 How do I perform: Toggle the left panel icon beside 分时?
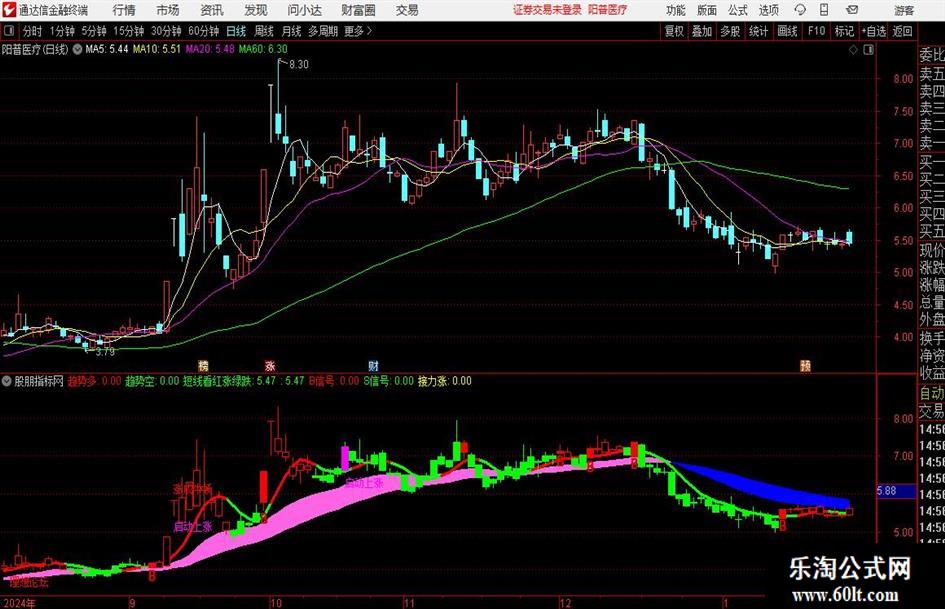(9, 31)
